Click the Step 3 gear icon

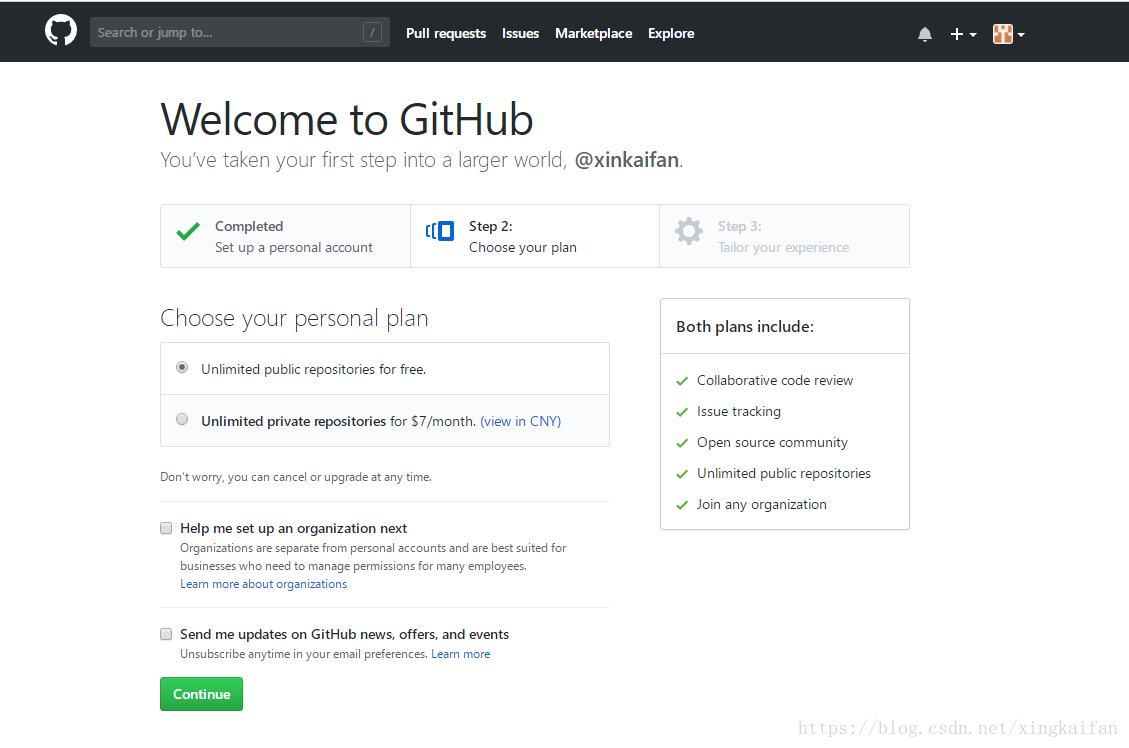(x=688, y=230)
